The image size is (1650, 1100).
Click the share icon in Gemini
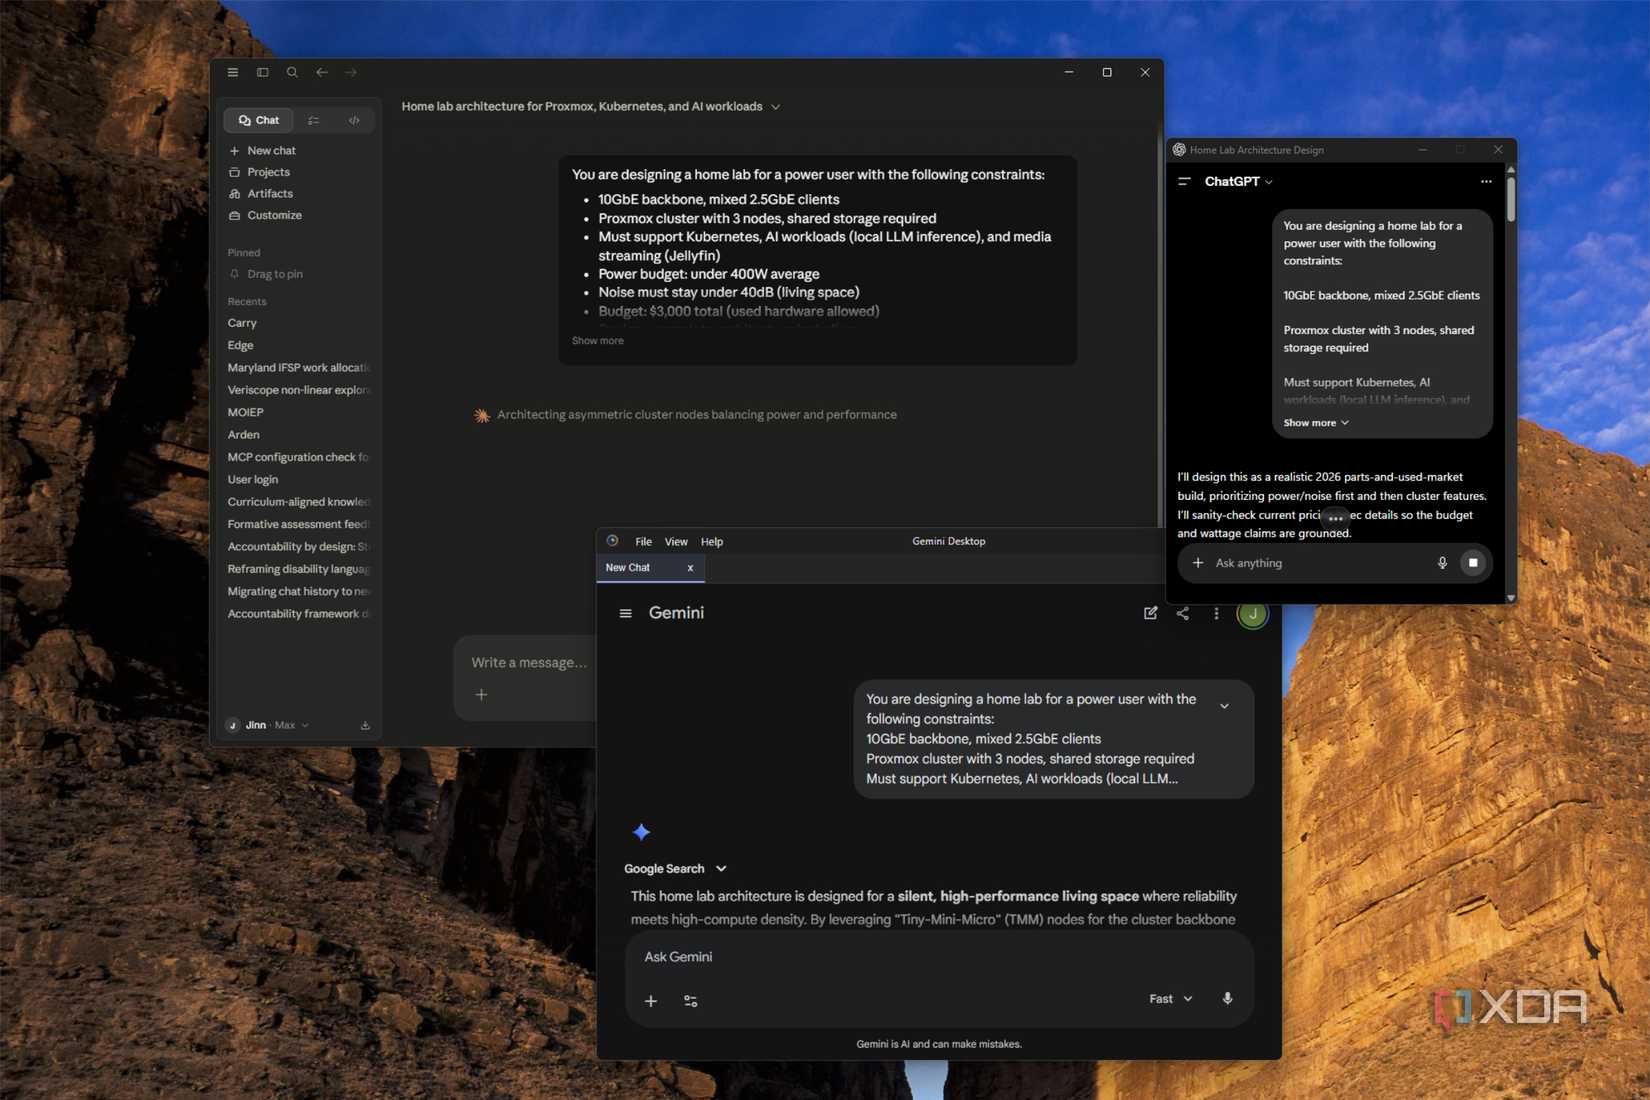1183,613
